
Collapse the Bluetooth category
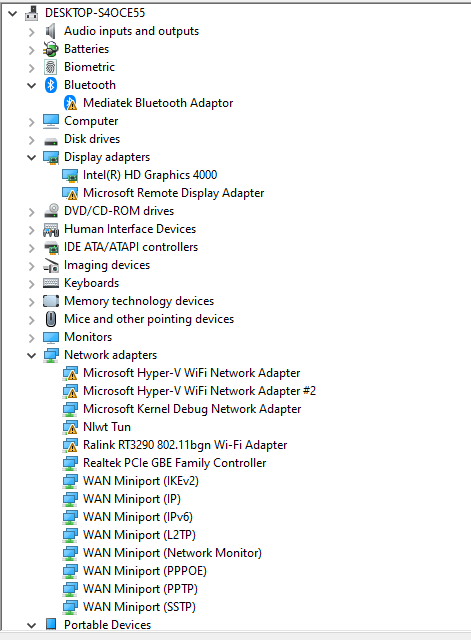click(31, 85)
